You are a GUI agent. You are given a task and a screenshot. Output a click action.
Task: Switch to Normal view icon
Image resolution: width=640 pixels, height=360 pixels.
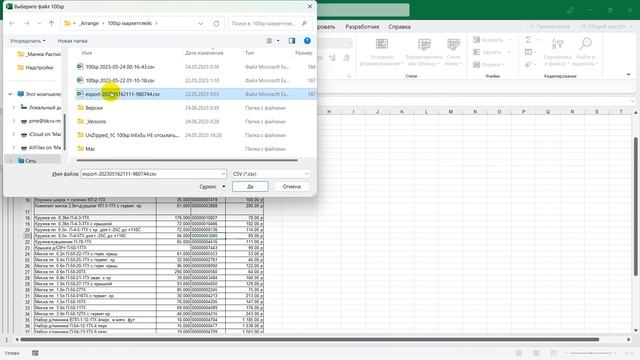(x=519, y=353)
